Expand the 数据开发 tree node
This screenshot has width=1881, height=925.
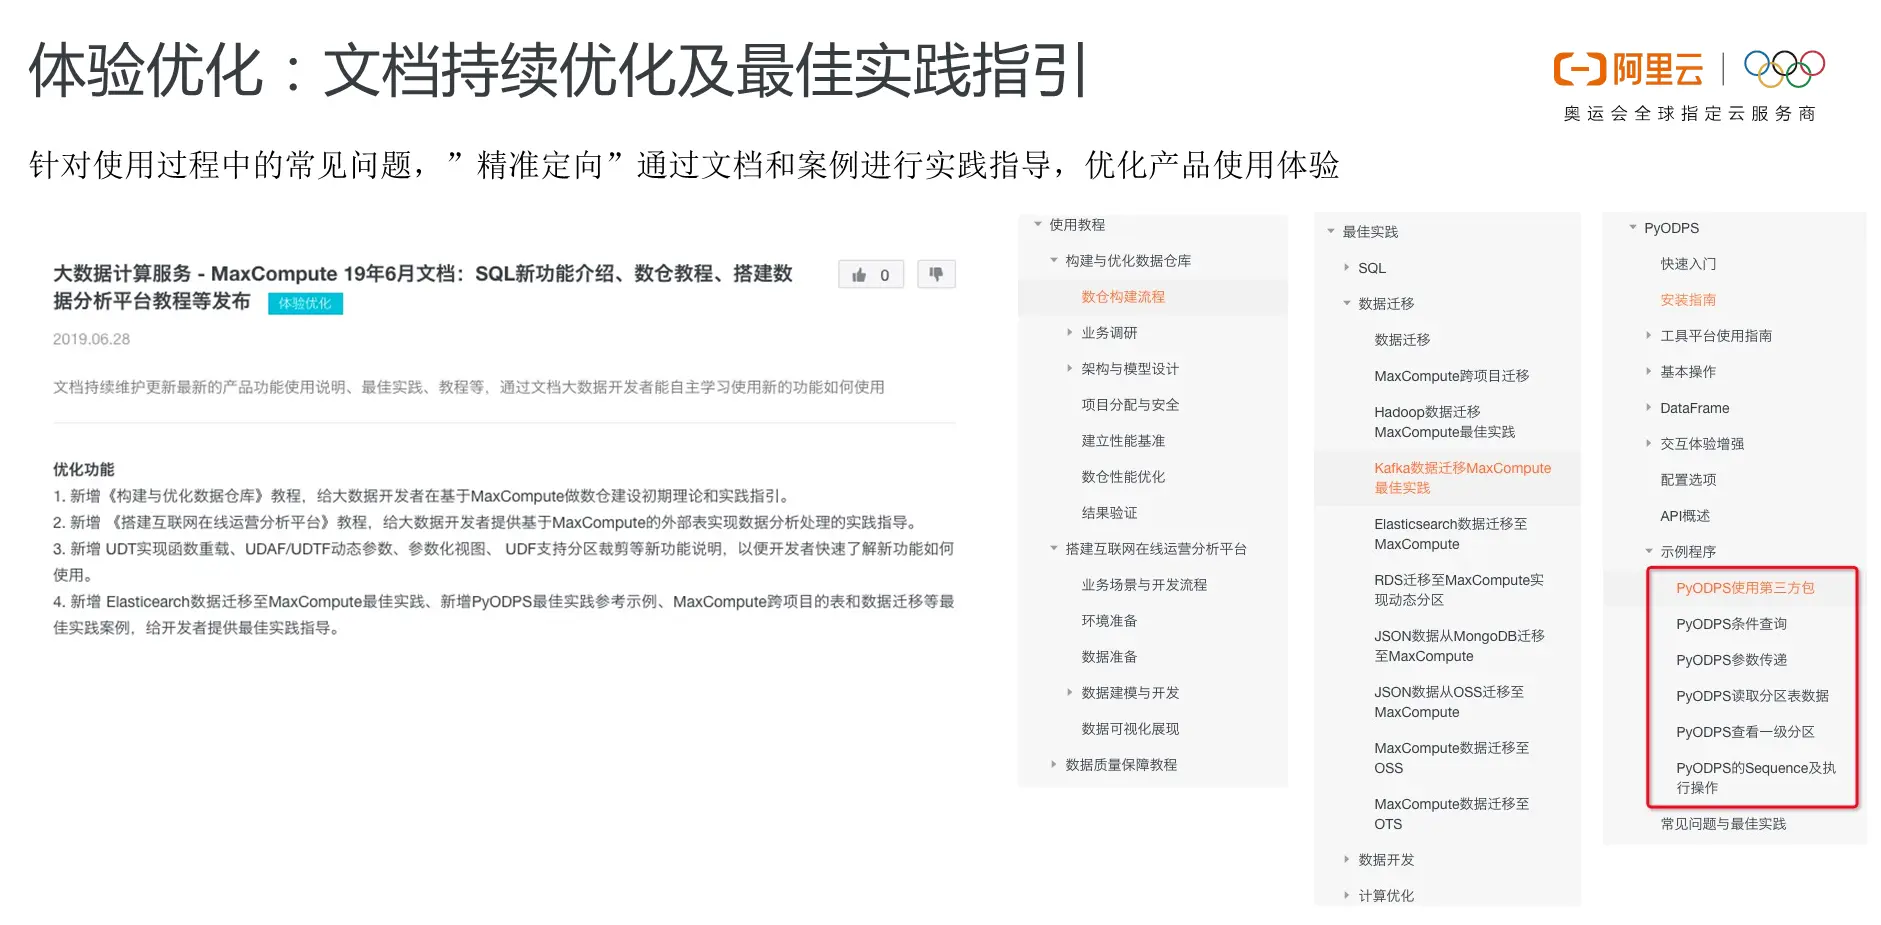[x=1347, y=859]
